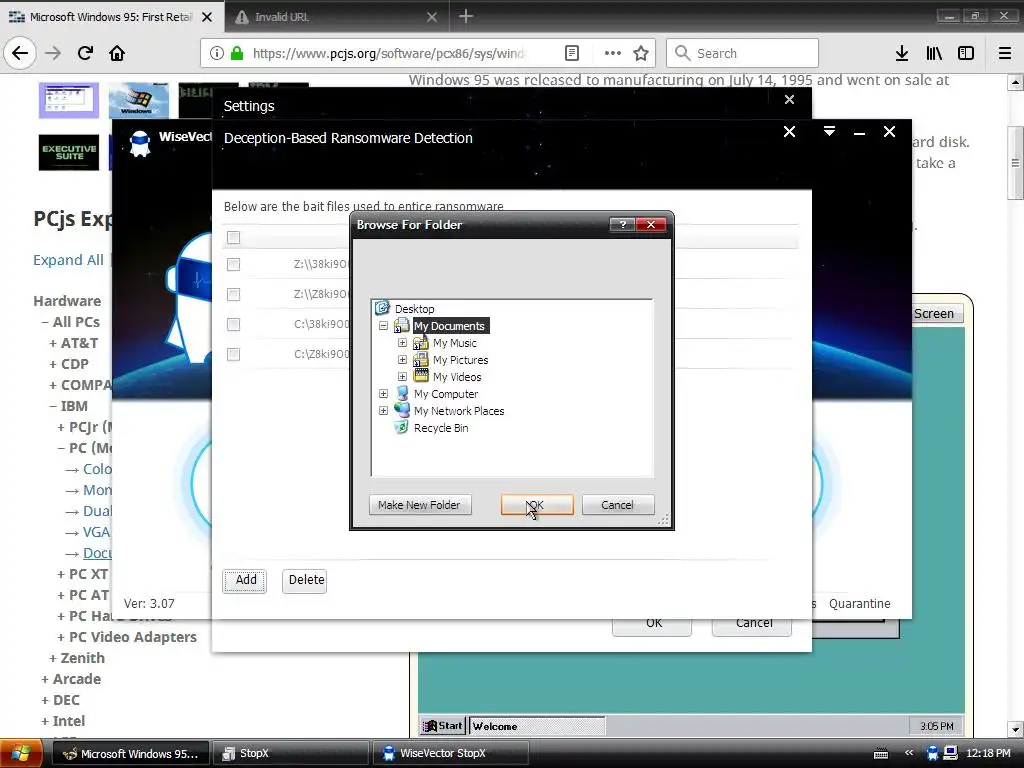Open a new tab with plus icon

[466, 16]
